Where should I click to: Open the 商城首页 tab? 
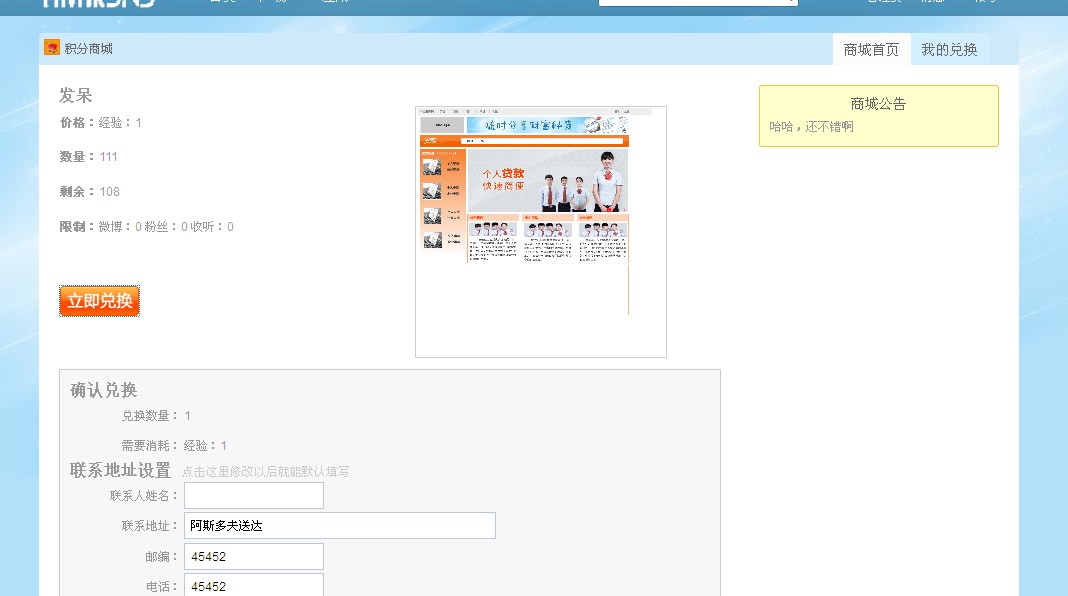871,50
